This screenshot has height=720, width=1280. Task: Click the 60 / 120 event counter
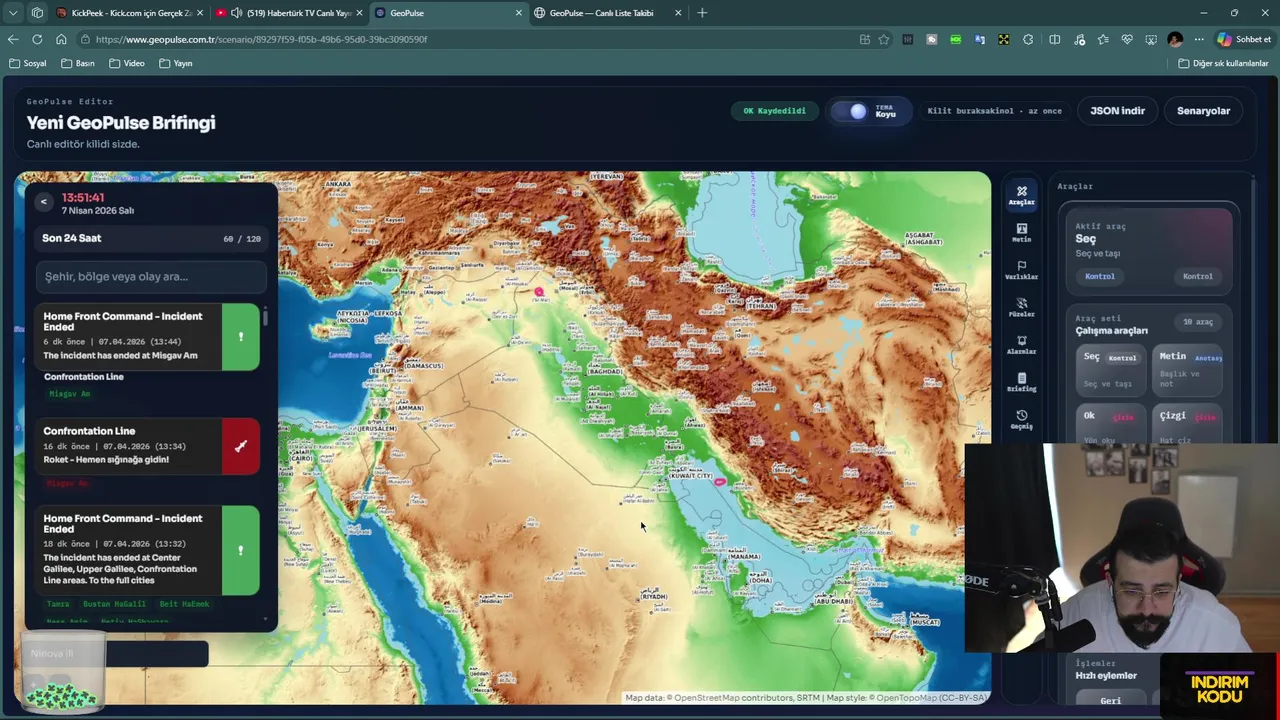coord(242,239)
